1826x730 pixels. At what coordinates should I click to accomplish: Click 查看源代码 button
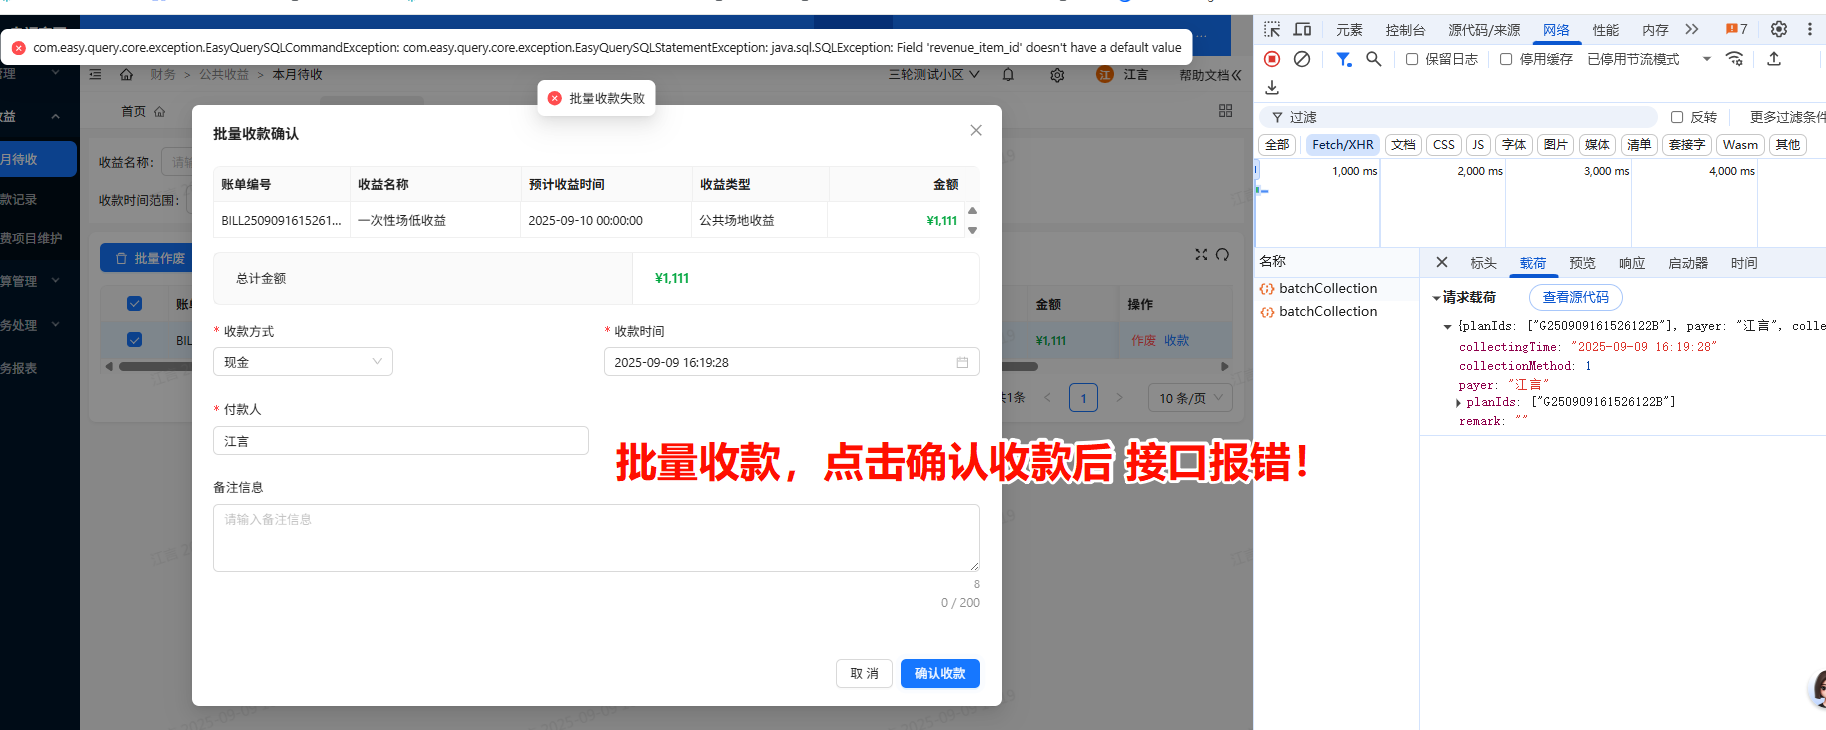pos(1575,297)
